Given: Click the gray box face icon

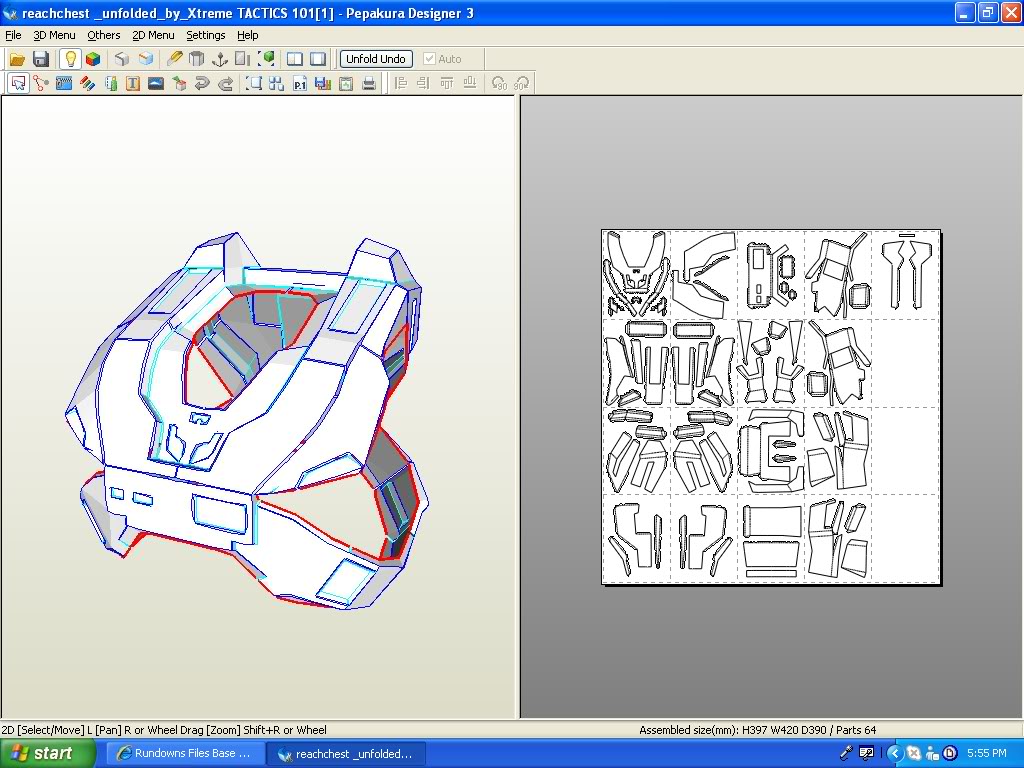Looking at the screenshot, I should (x=121, y=59).
